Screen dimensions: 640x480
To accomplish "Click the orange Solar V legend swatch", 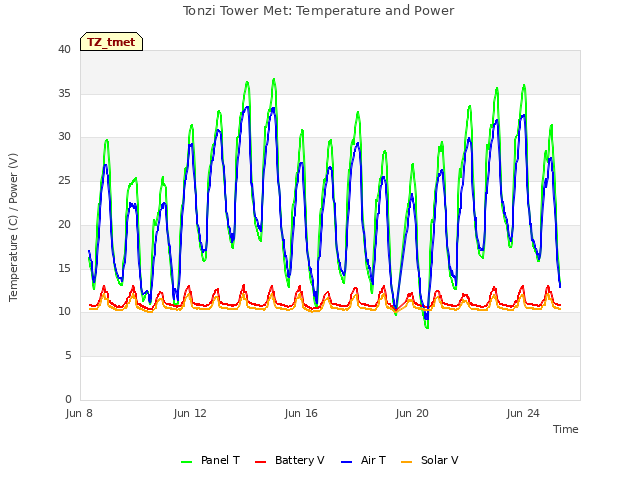I will 407,462.
